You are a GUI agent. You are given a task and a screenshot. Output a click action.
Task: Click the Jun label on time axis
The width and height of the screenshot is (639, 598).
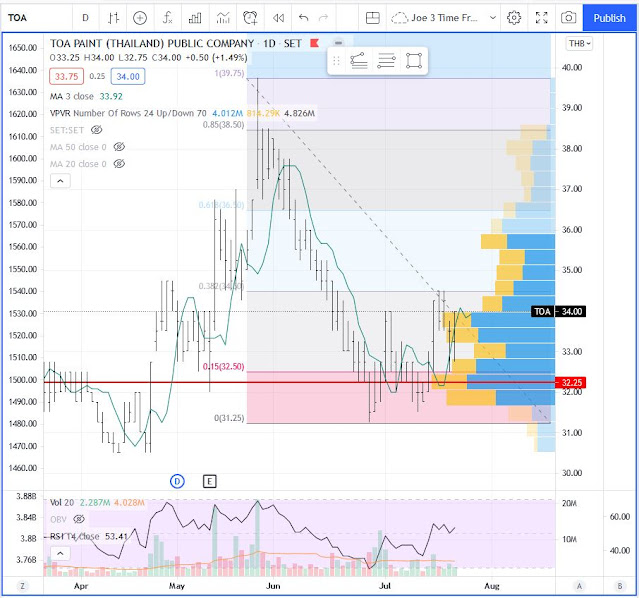273,586
